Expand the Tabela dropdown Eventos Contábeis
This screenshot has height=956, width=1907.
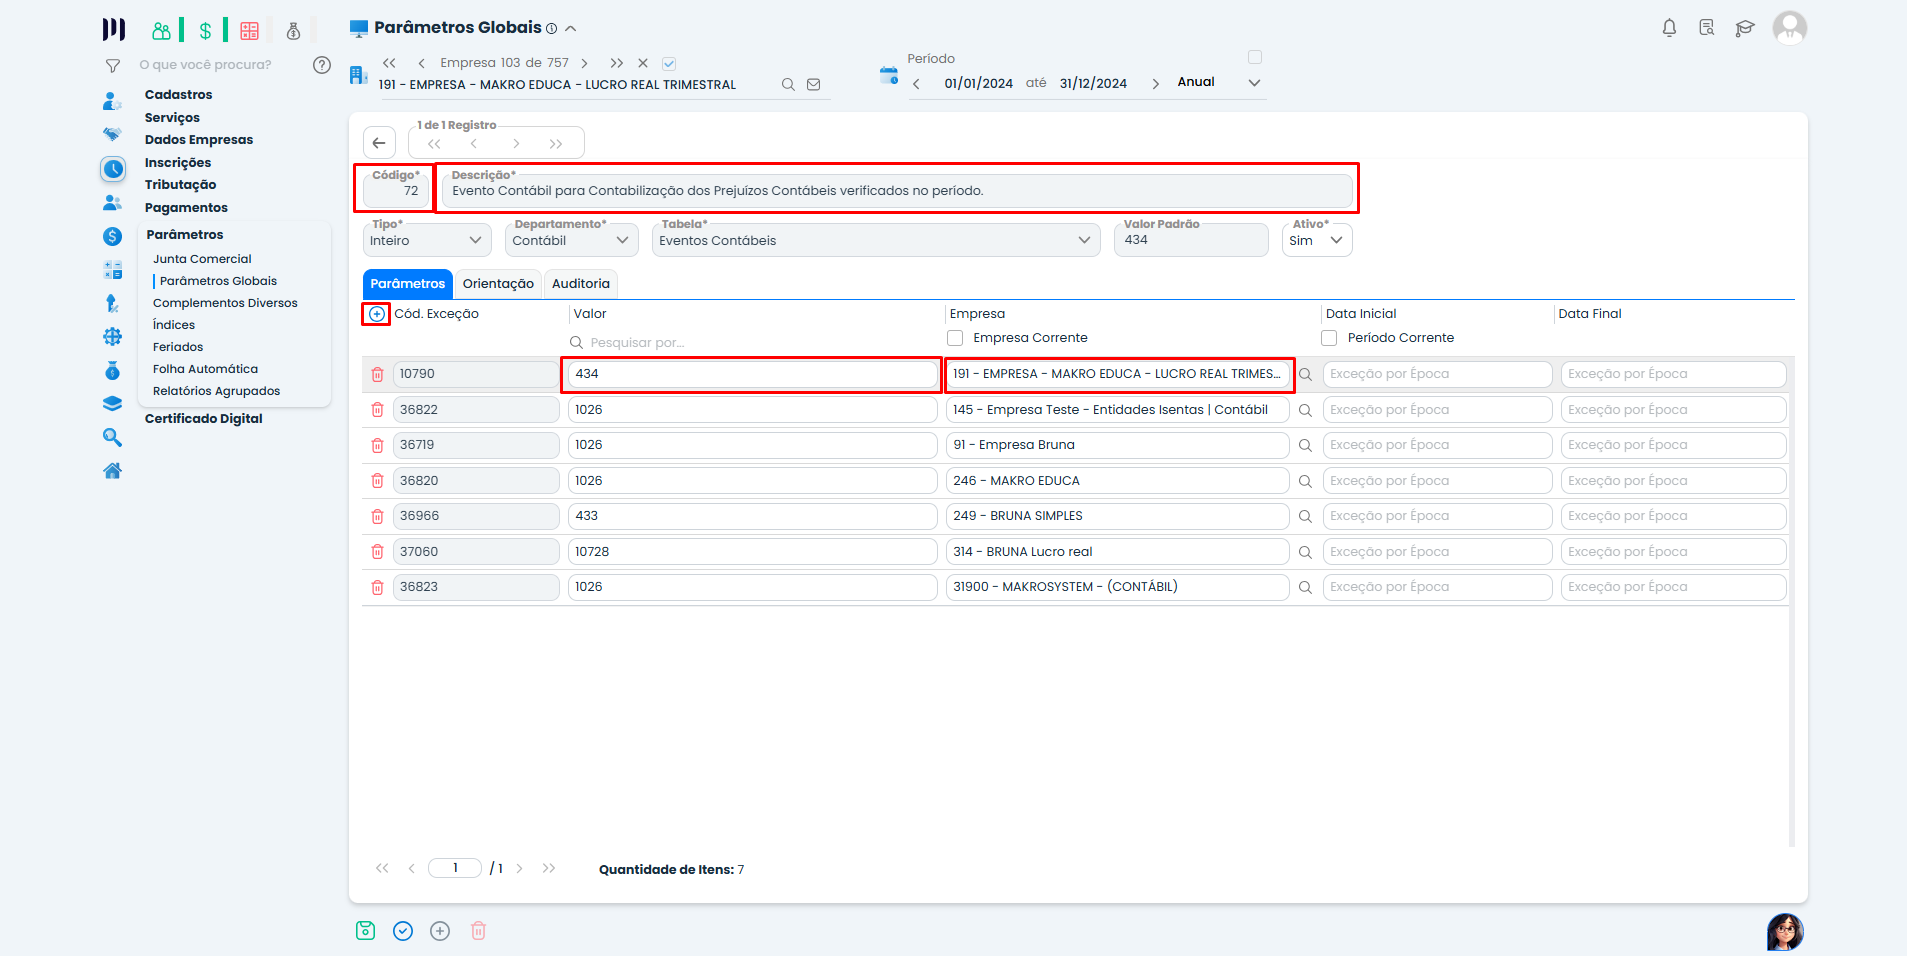(875, 241)
